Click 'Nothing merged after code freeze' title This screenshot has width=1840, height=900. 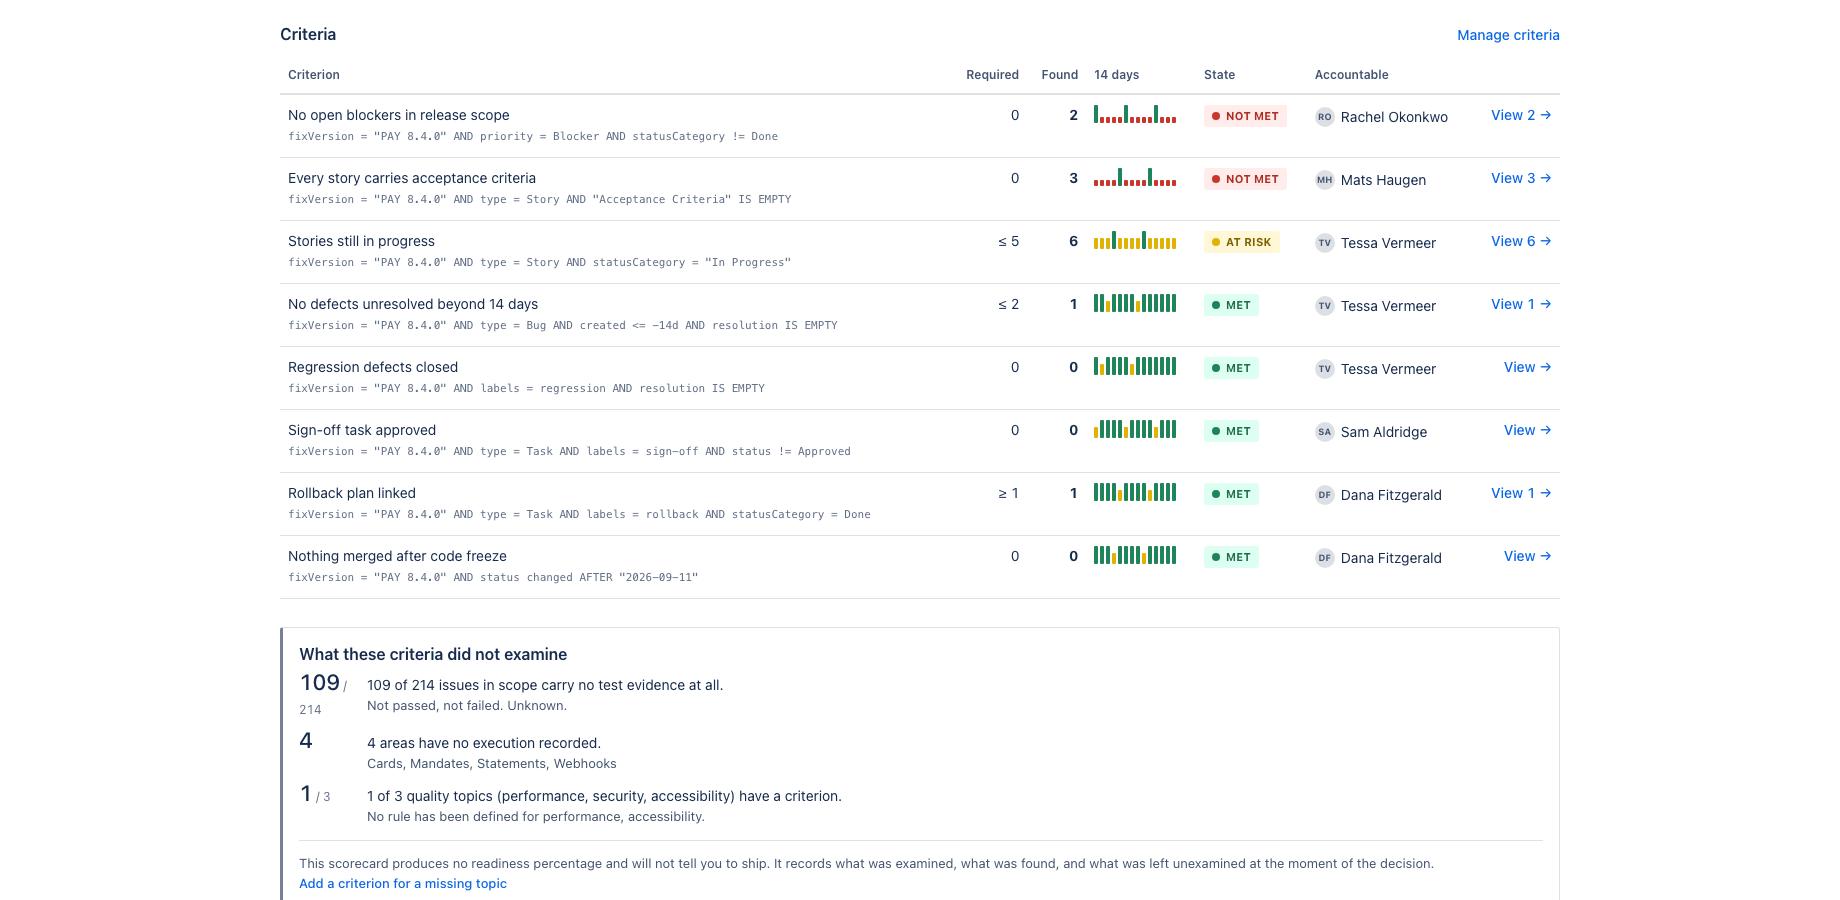[x=397, y=556]
